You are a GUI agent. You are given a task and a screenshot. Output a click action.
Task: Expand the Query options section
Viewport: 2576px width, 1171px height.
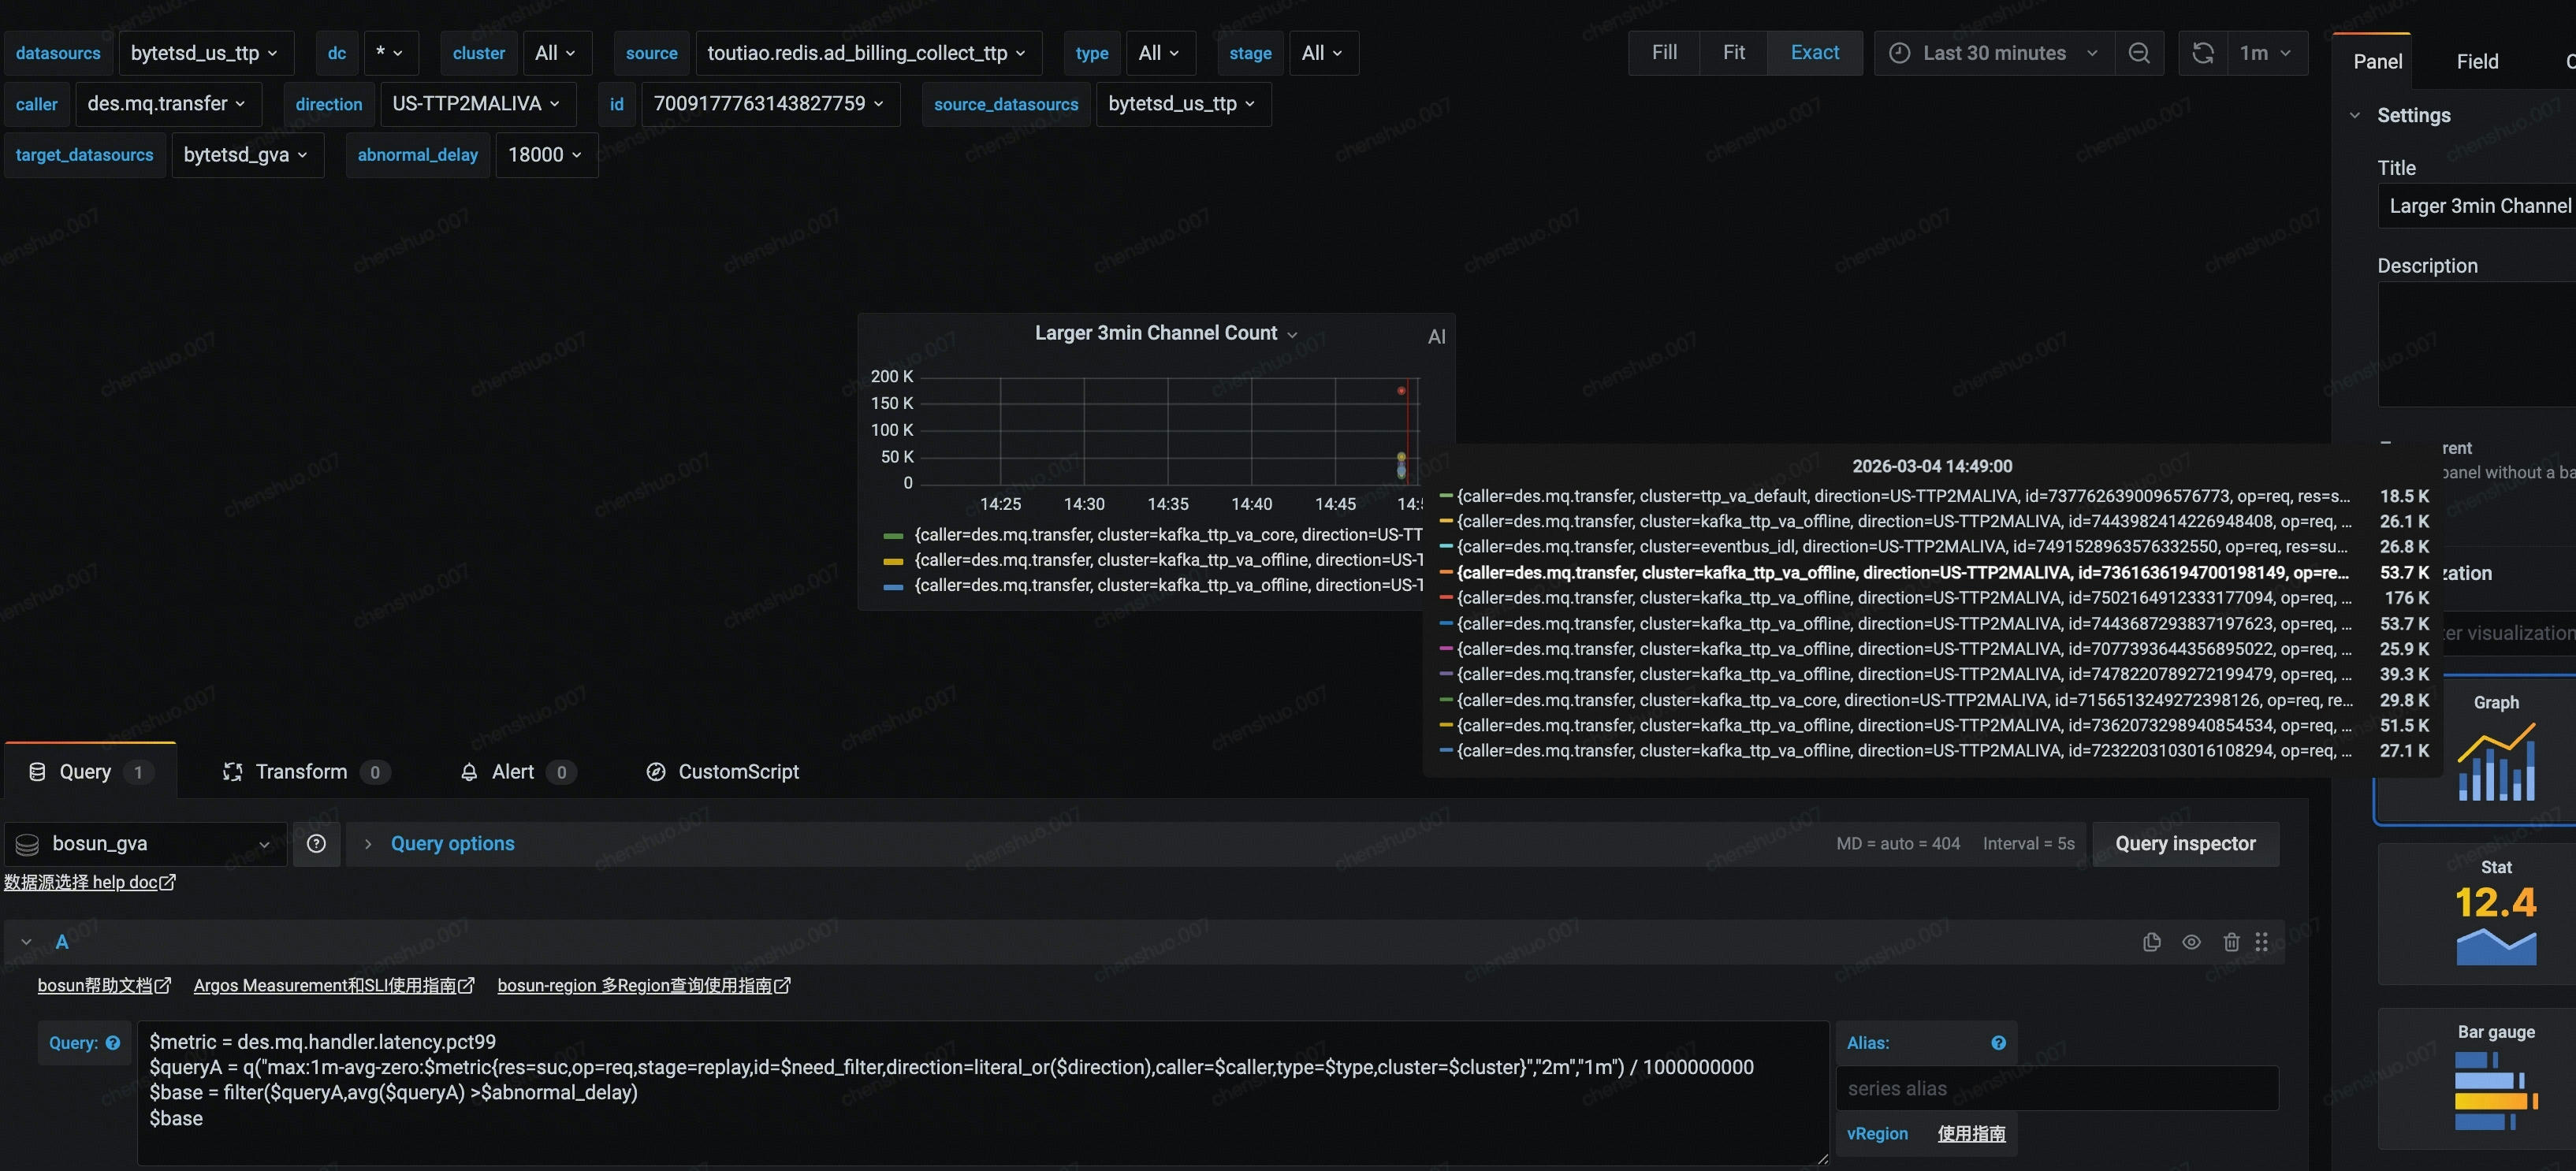click(452, 844)
